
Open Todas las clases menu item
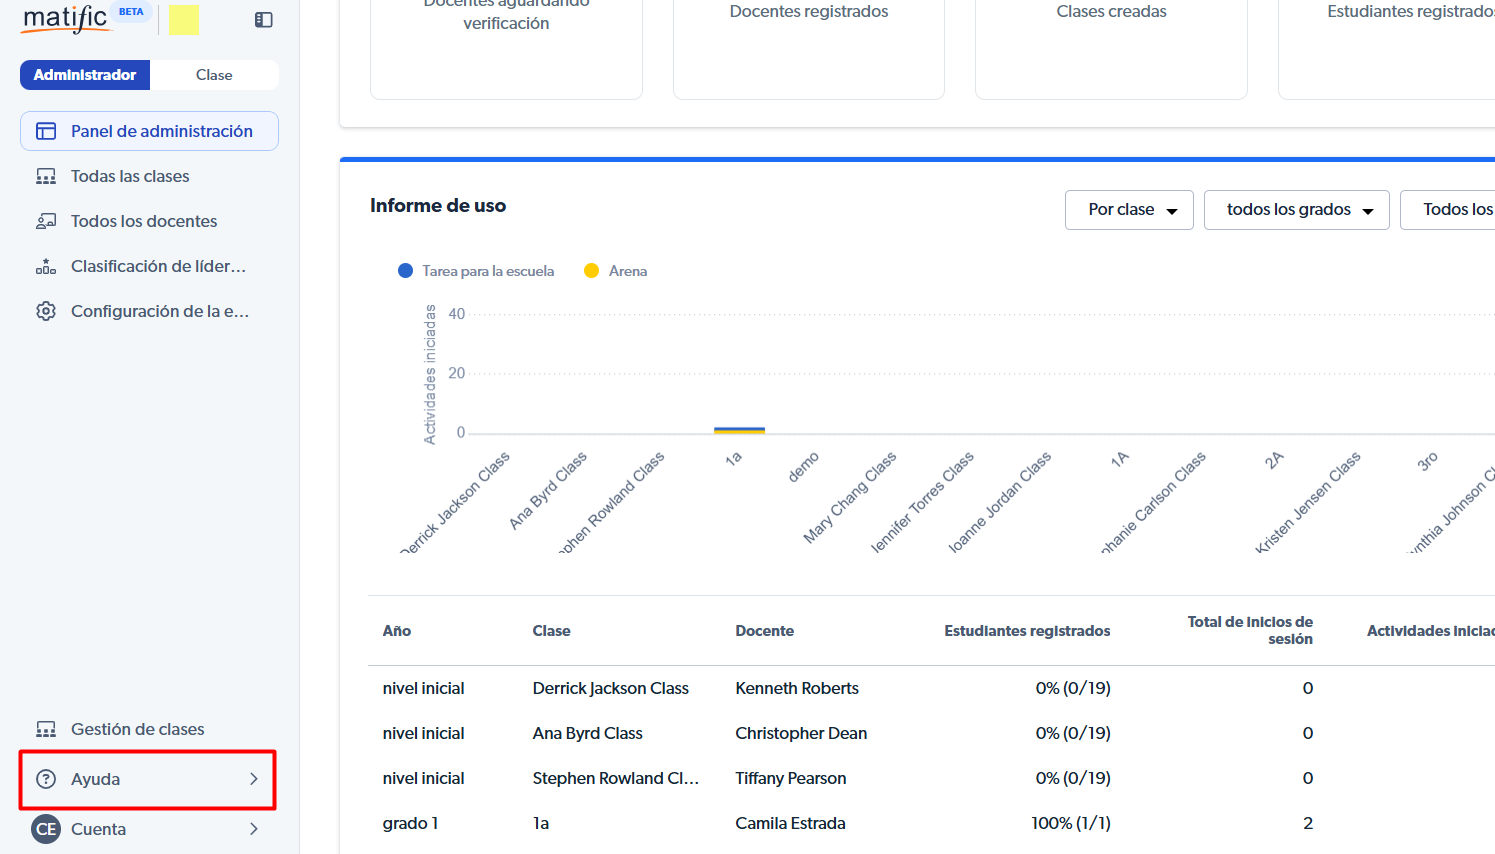(x=130, y=176)
